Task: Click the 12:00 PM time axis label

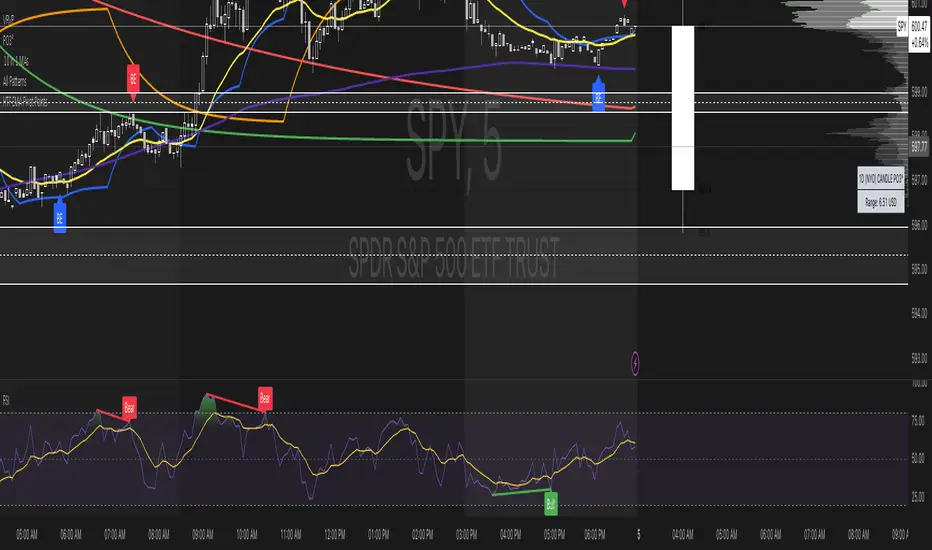Action: [335, 535]
